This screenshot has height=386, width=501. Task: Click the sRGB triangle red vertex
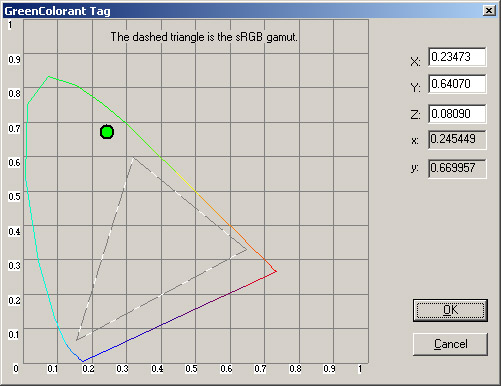pos(246,249)
